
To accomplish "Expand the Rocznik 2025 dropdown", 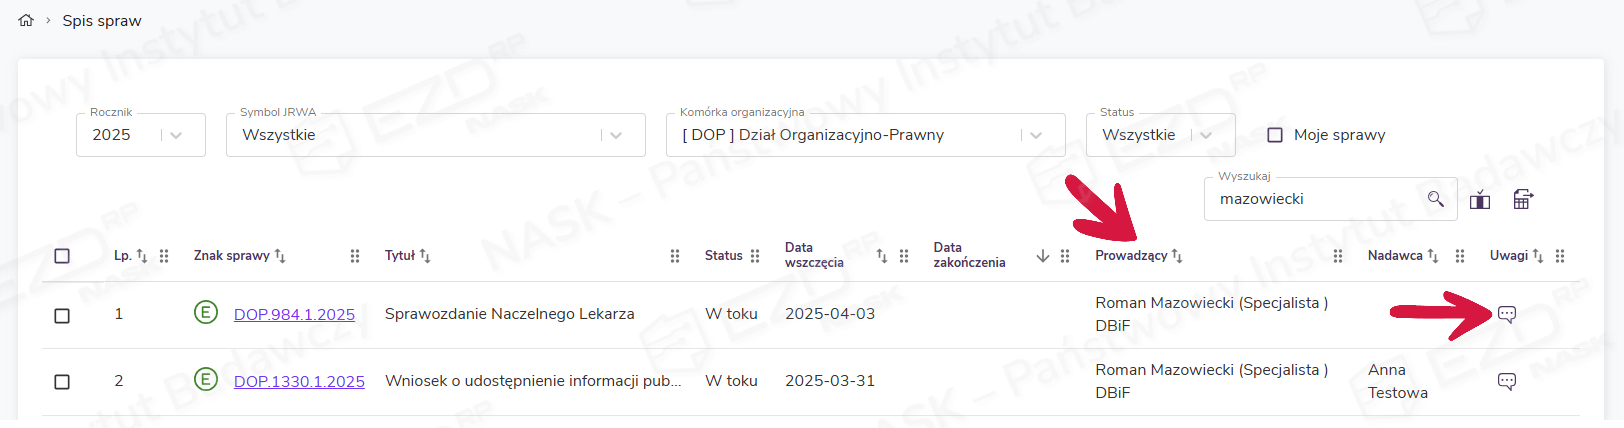I will coord(176,135).
